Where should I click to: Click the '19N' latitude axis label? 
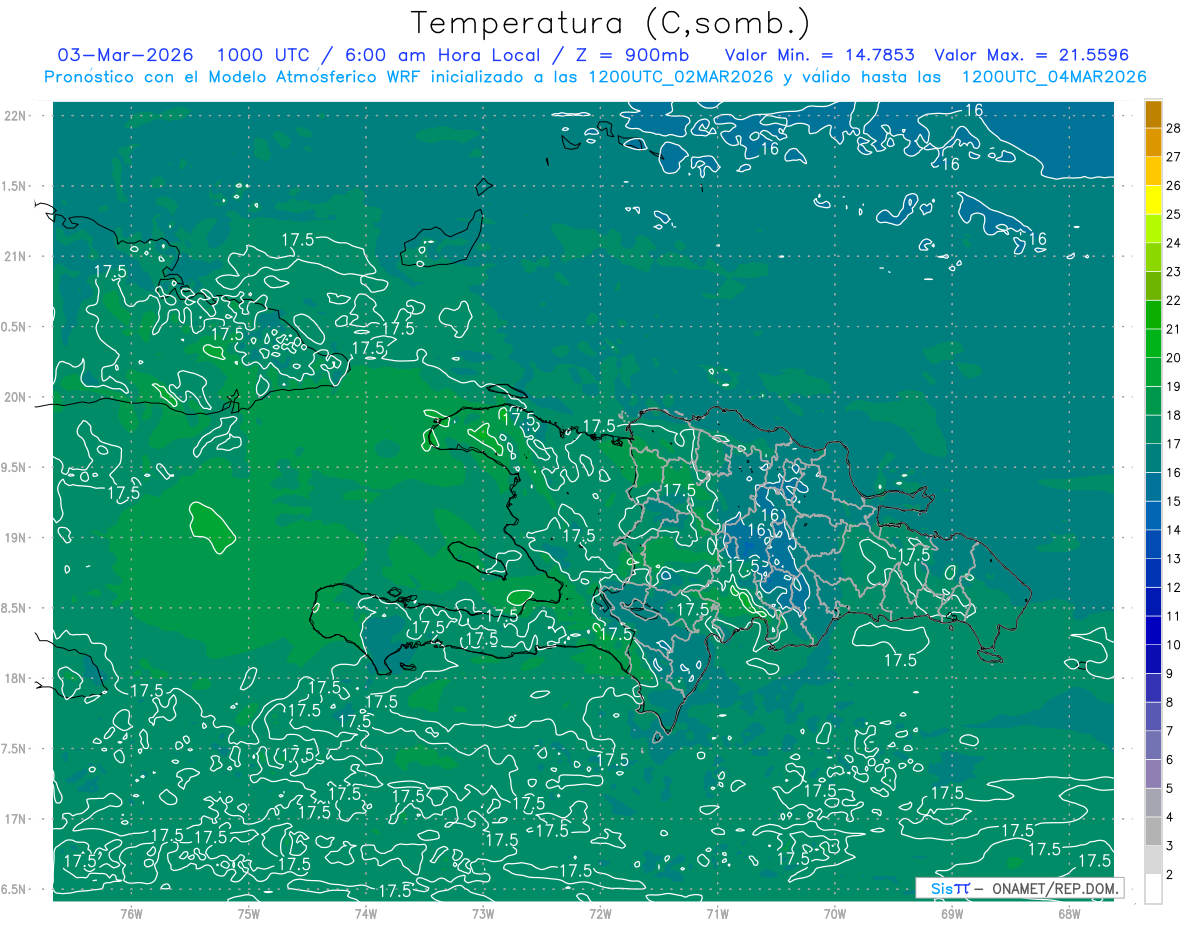pyautogui.click(x=17, y=538)
